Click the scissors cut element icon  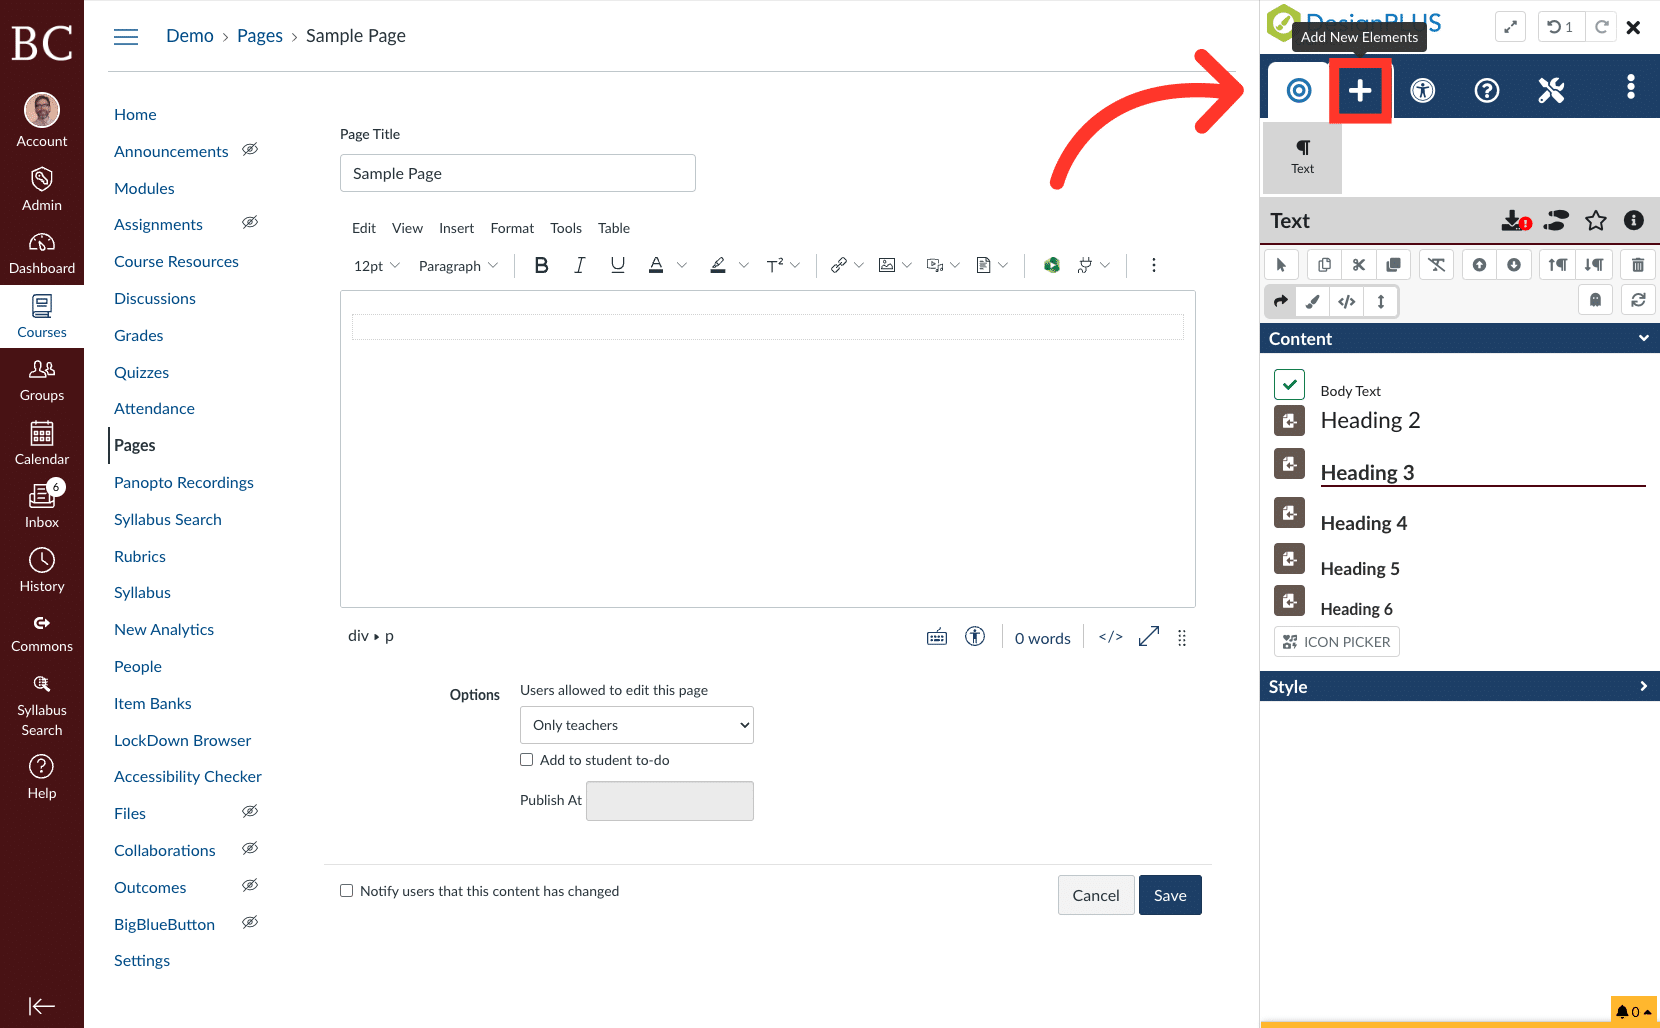[x=1358, y=264]
